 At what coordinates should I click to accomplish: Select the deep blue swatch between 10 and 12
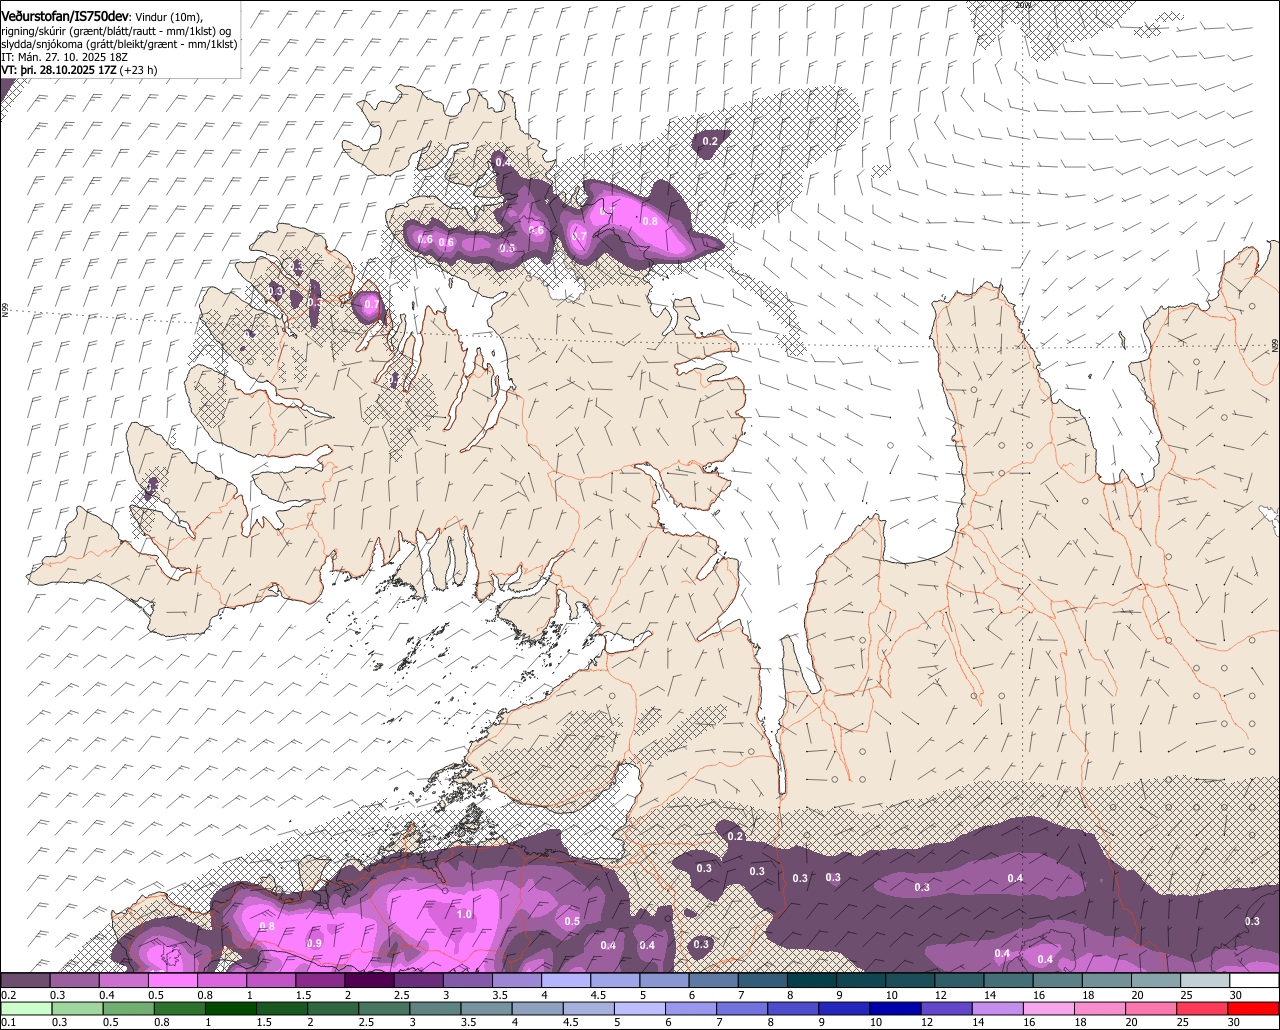coord(896,1008)
